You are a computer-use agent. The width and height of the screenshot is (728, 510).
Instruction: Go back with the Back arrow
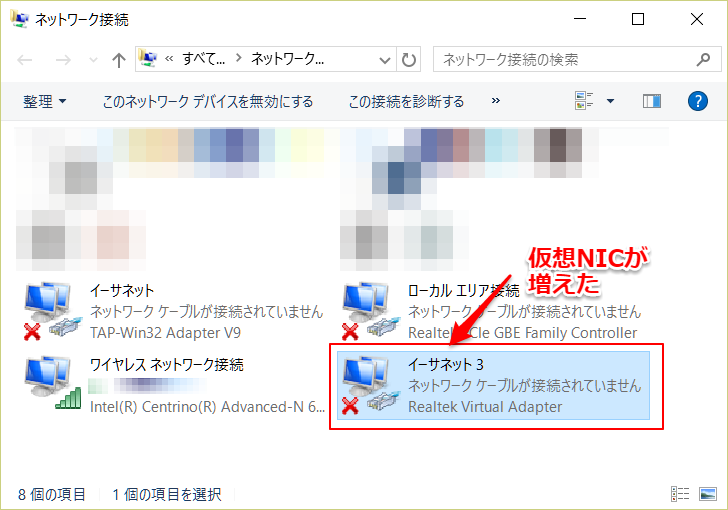click(25, 60)
